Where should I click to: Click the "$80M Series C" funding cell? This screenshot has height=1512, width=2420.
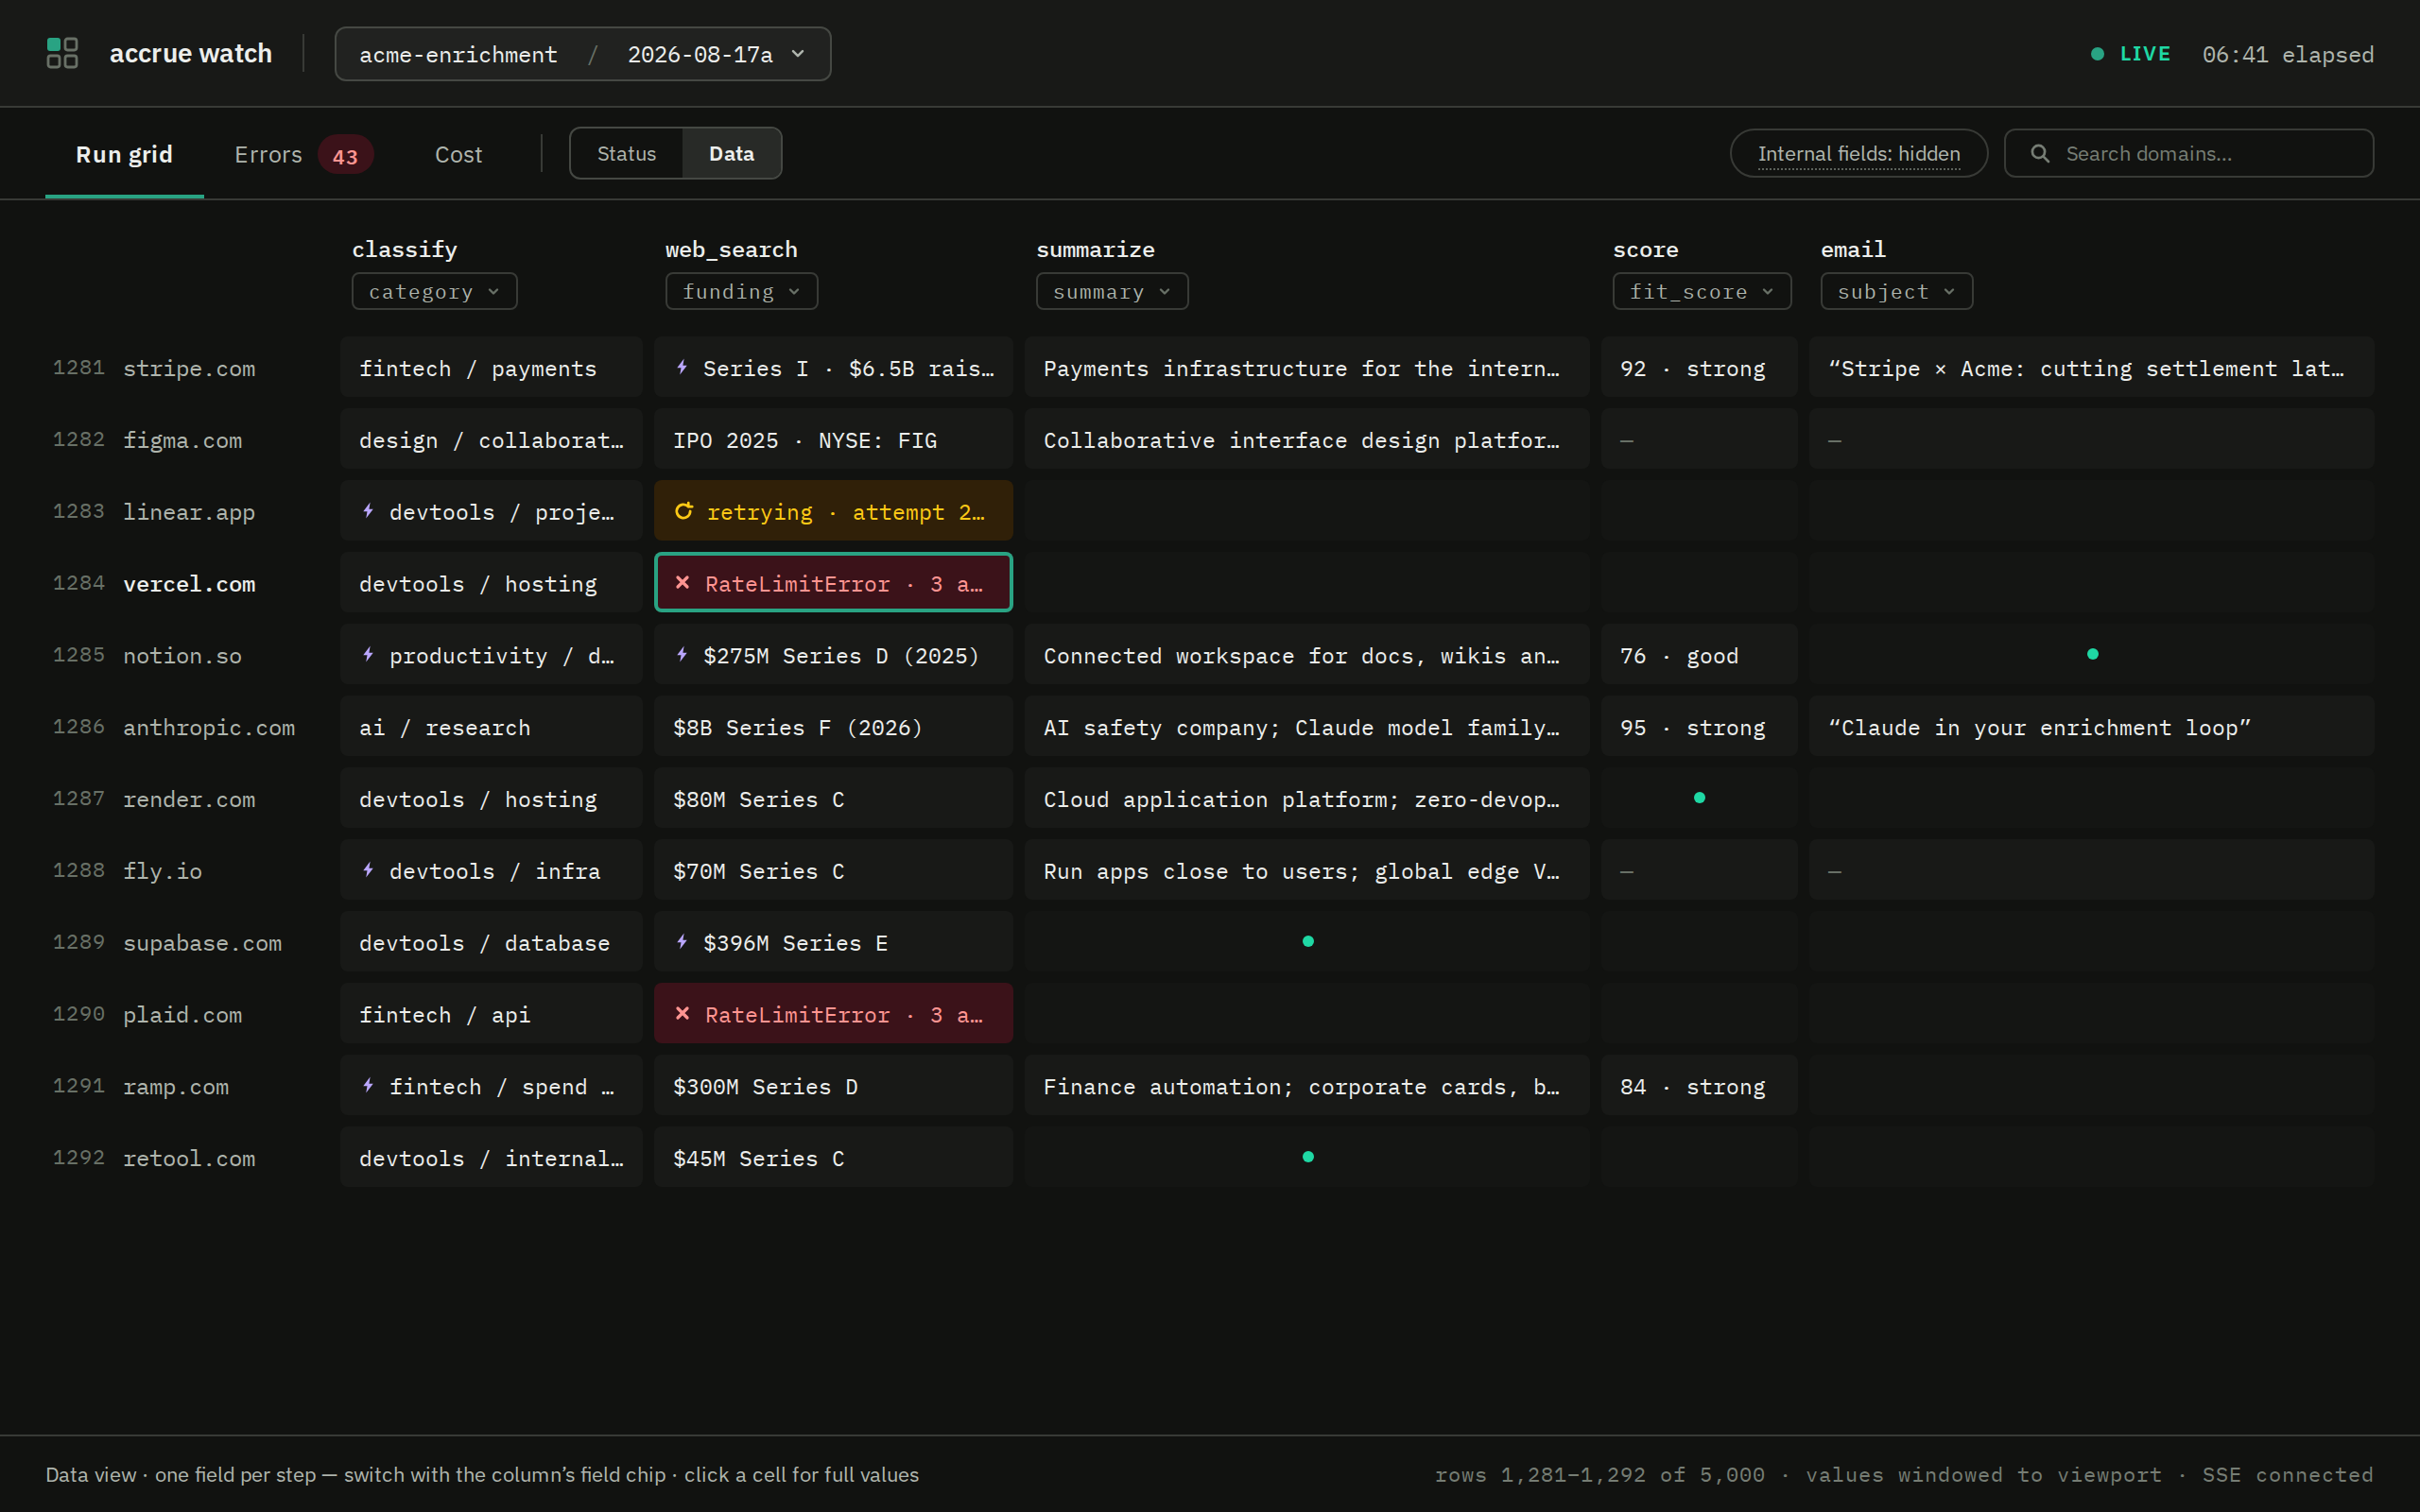tap(833, 798)
